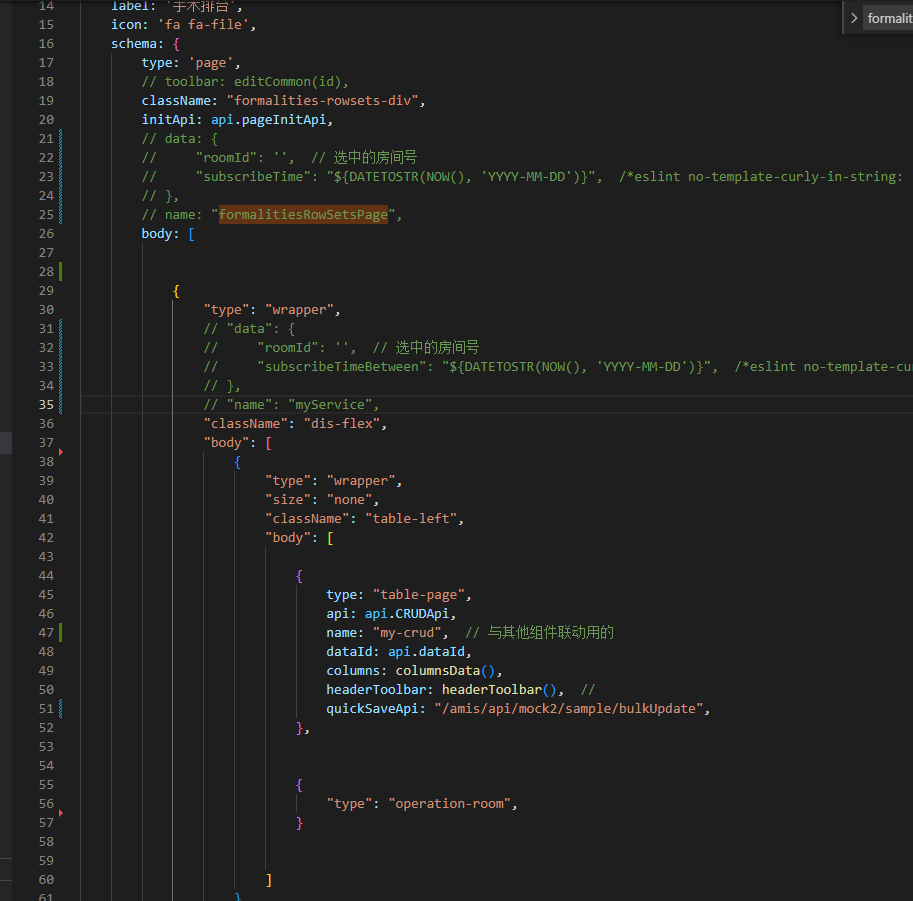This screenshot has width=913, height=901.
Task: Click line number 44 in the gutter
Action: (46, 575)
